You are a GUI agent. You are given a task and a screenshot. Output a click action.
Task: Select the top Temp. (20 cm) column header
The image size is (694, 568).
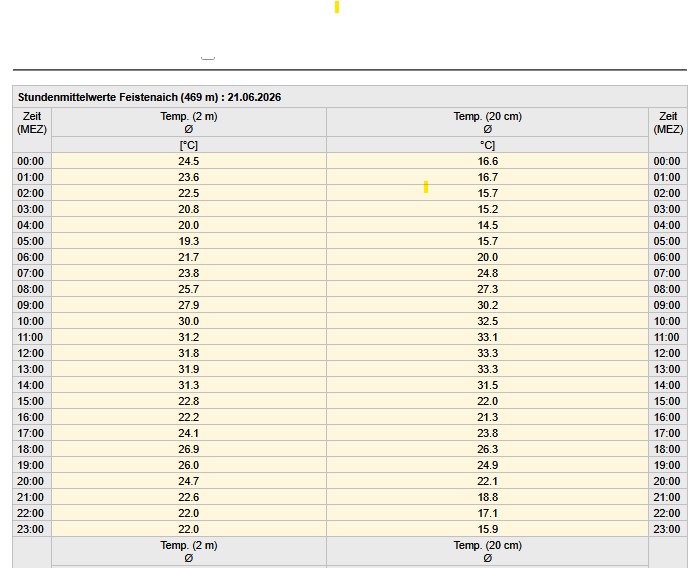tap(487, 122)
